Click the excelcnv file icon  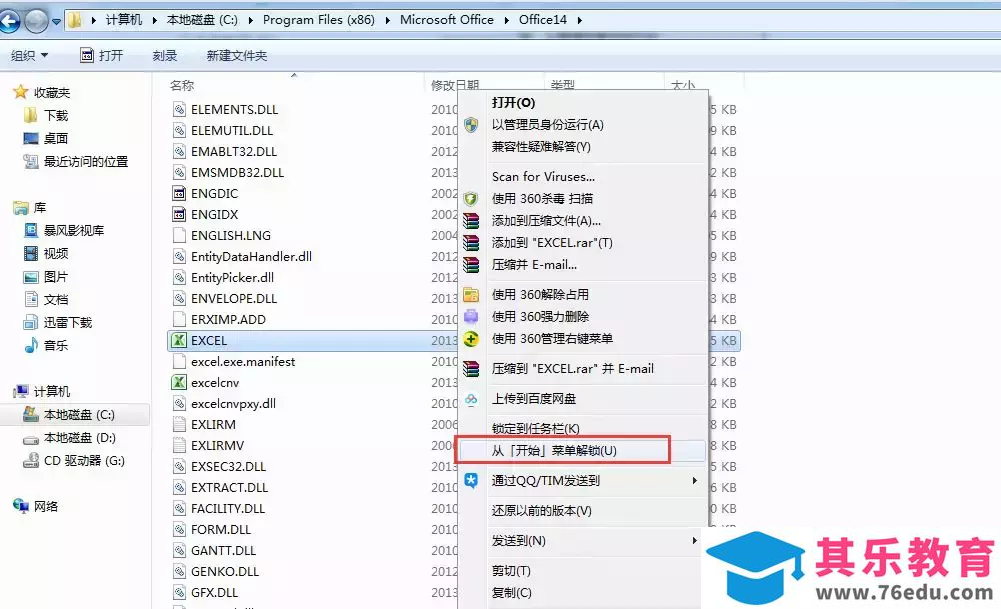pos(179,382)
